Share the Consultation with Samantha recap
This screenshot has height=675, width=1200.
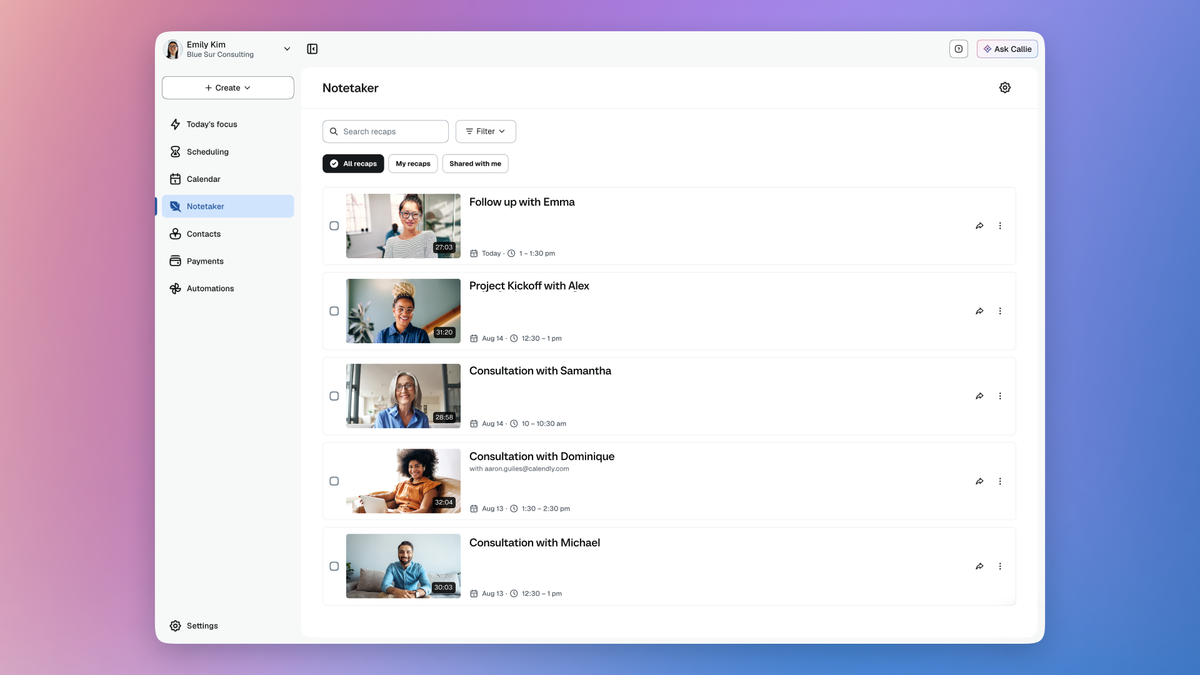click(x=979, y=396)
